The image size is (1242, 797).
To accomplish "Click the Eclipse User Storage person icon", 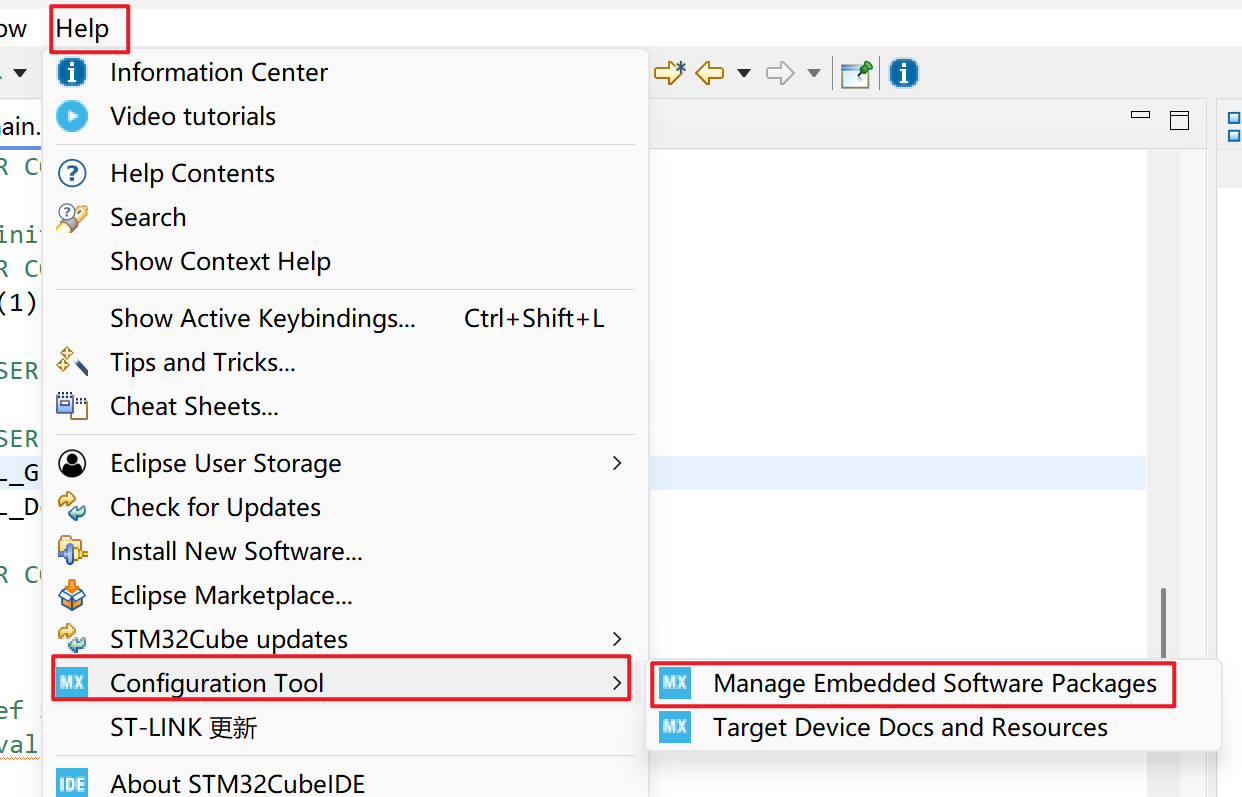I will coord(72,463).
